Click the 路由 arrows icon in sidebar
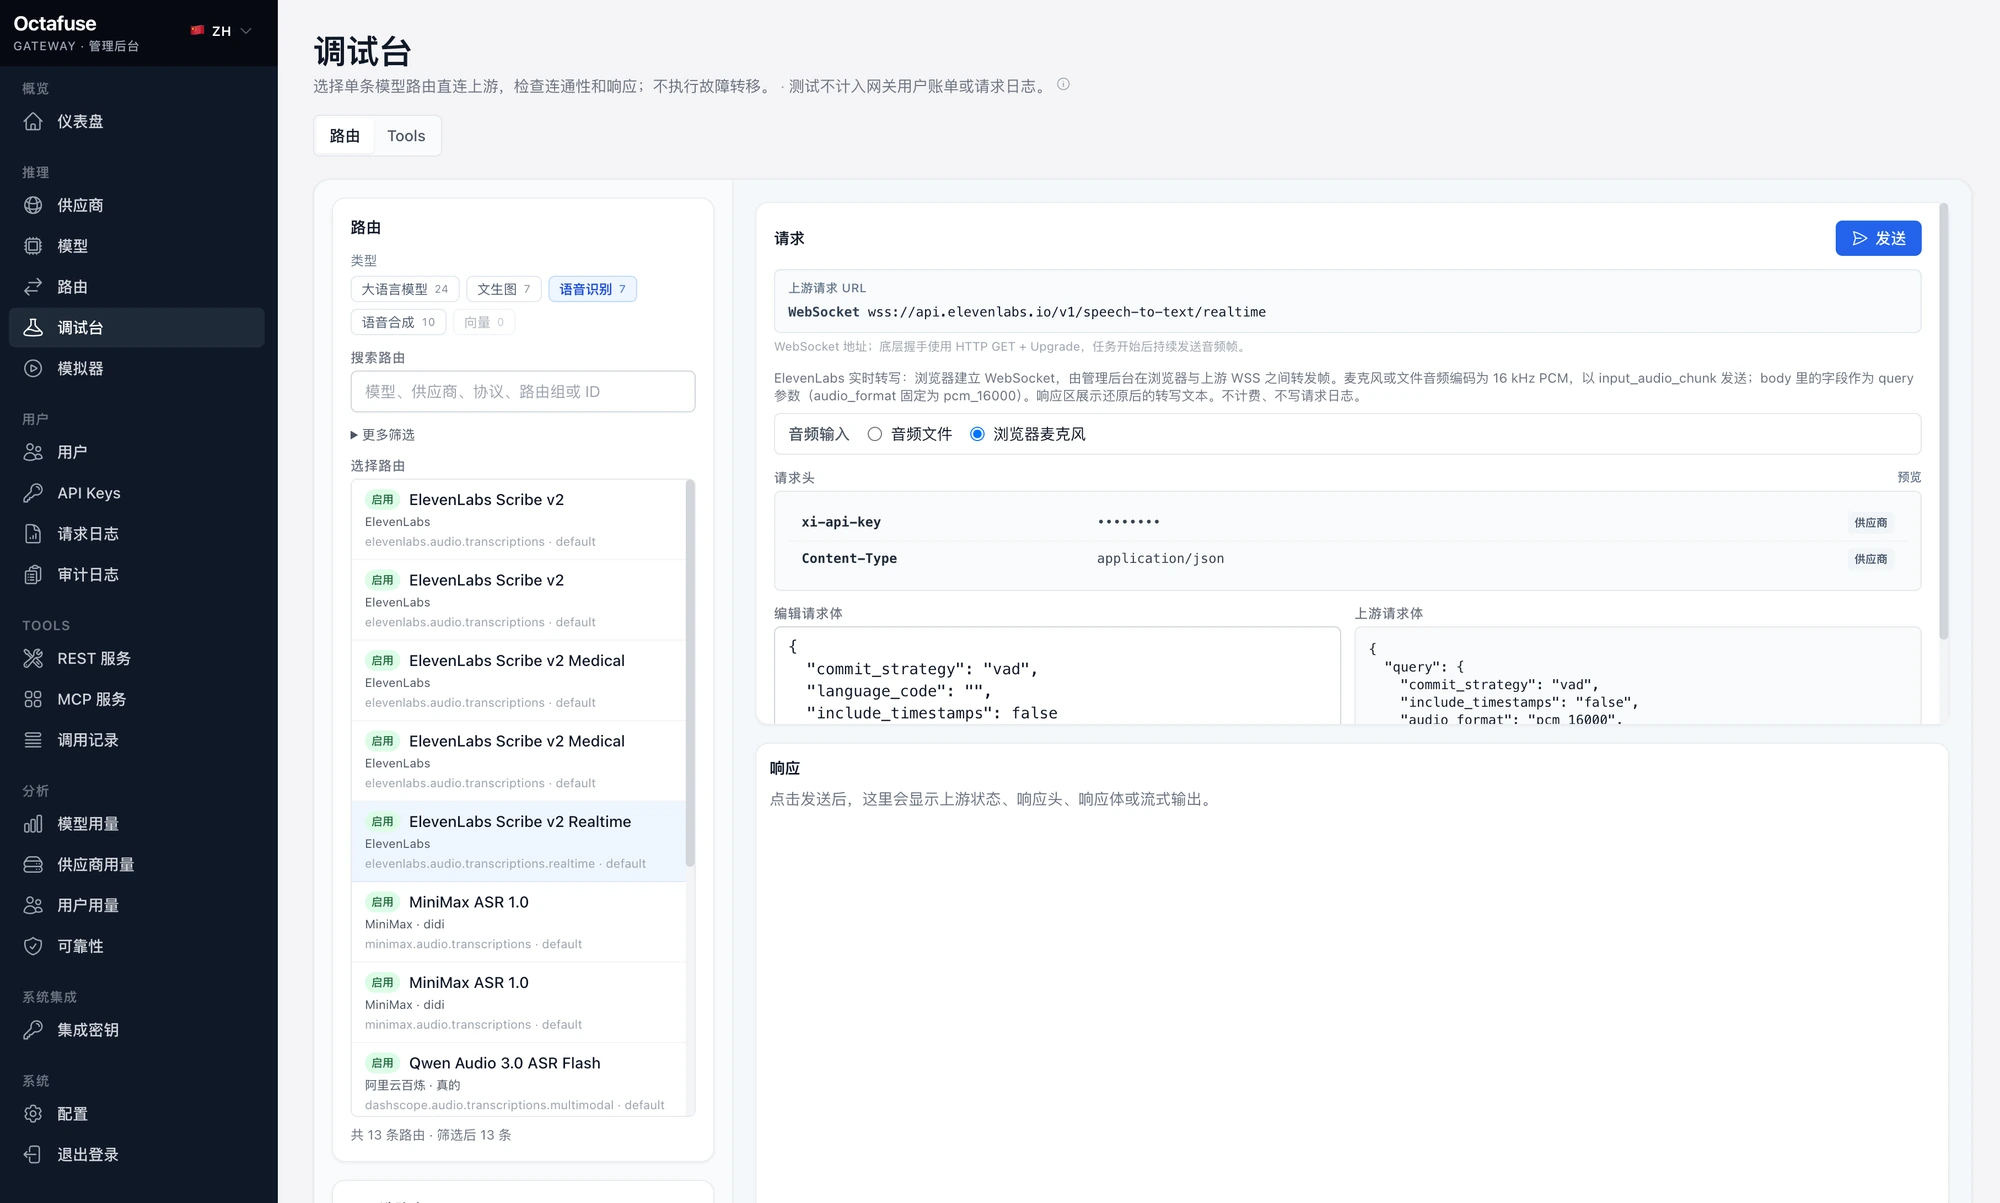2000x1203 pixels. [33, 287]
